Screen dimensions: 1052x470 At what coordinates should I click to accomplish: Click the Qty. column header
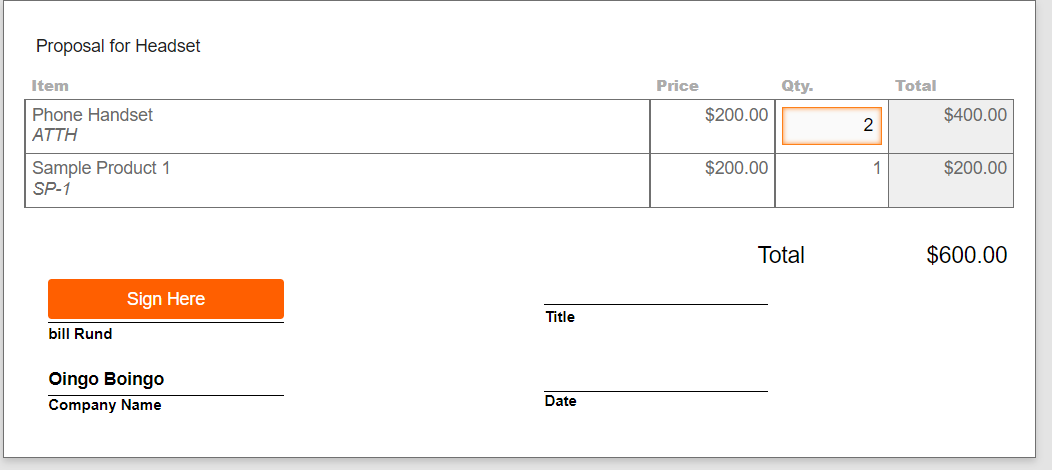(797, 86)
